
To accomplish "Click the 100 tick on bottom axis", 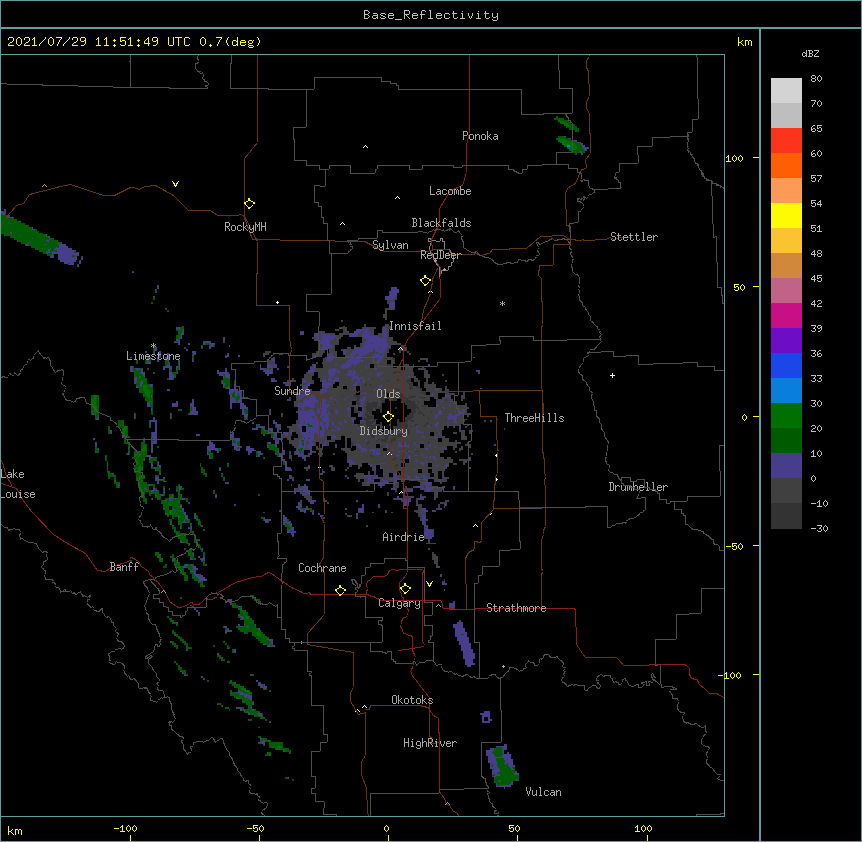I will (x=643, y=828).
